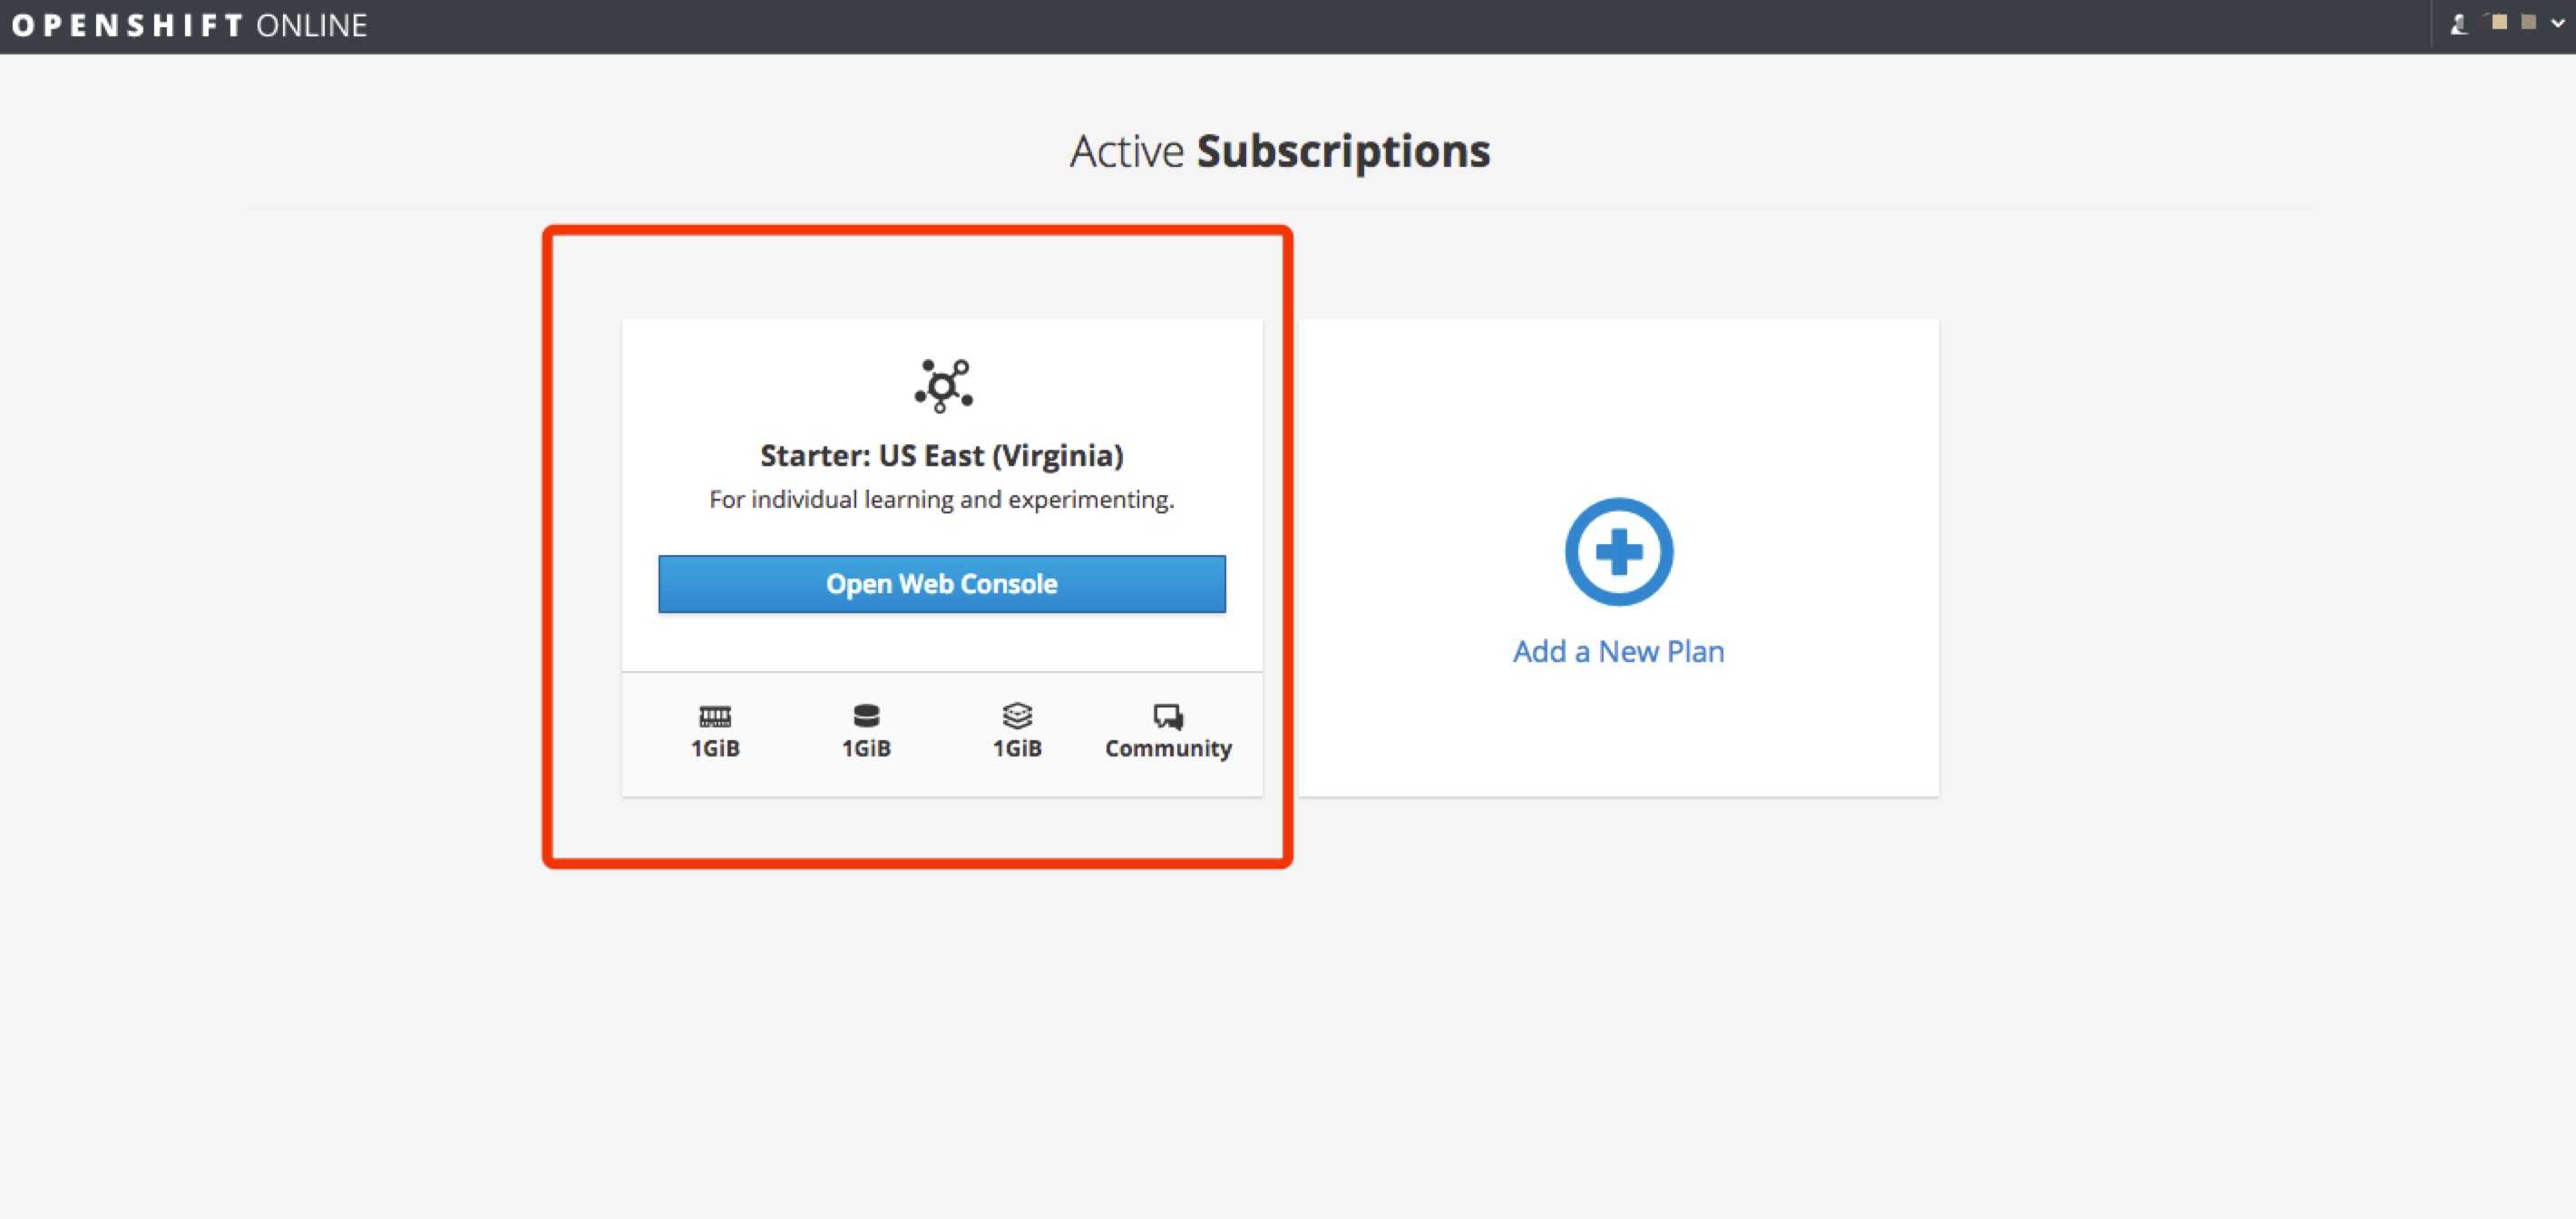Click the blue plus circle icon

point(1618,551)
